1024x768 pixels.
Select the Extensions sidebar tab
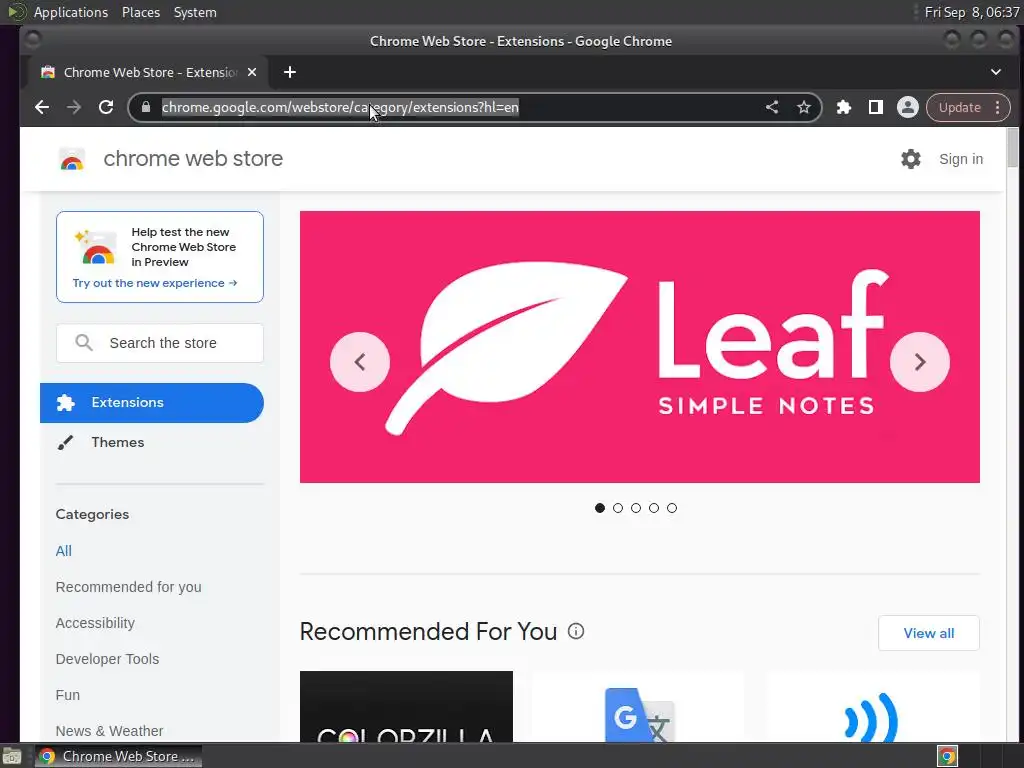(x=152, y=402)
